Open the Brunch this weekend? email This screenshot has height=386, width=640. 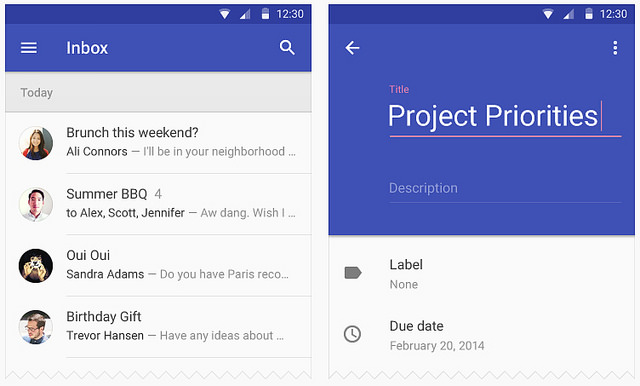pyautogui.click(x=158, y=143)
